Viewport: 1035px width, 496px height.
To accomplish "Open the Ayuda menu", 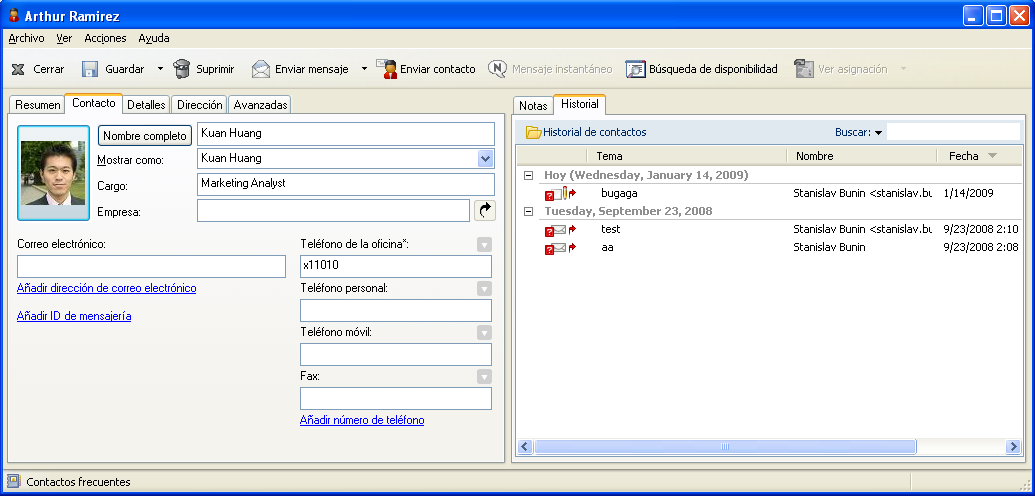I will 154,38.
